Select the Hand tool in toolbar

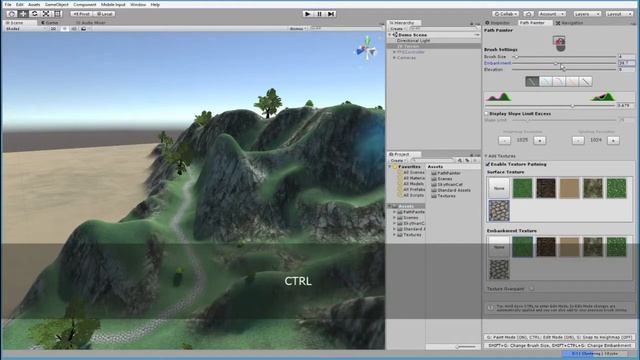click(x=11, y=13)
